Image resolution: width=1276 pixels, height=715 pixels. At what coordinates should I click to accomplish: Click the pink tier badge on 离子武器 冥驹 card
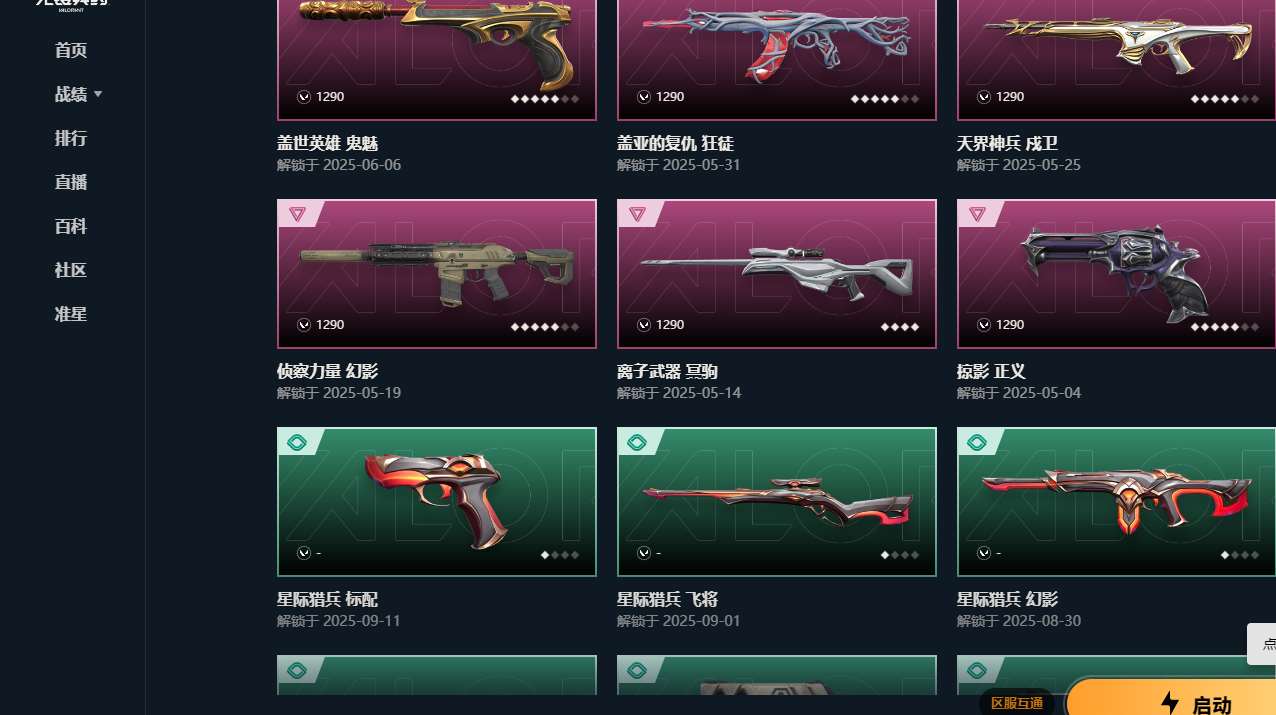(637, 214)
